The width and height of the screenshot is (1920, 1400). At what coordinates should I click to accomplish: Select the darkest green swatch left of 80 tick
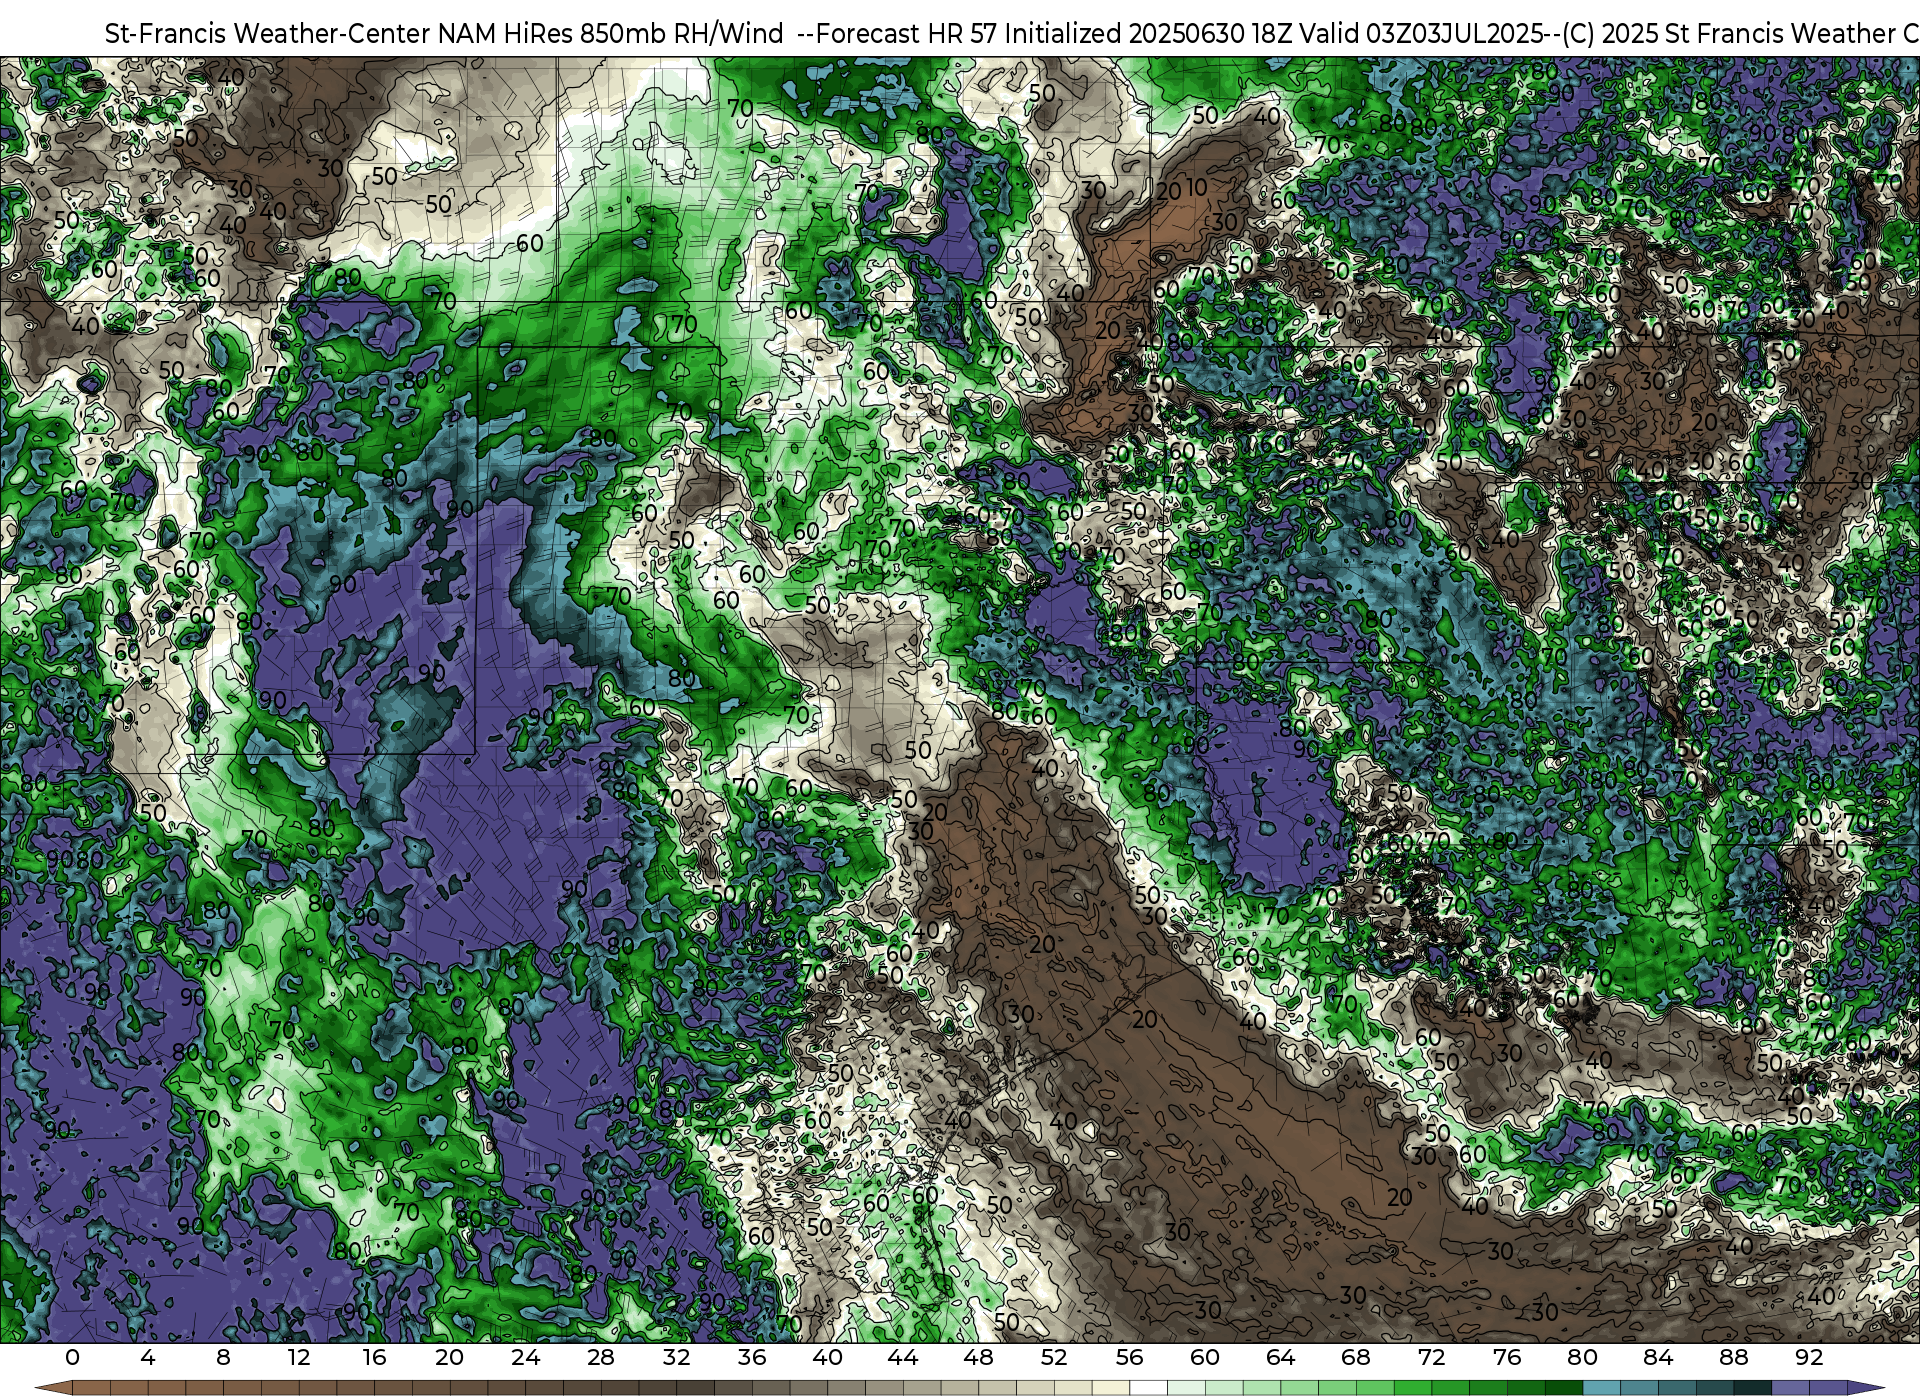(1564, 1388)
